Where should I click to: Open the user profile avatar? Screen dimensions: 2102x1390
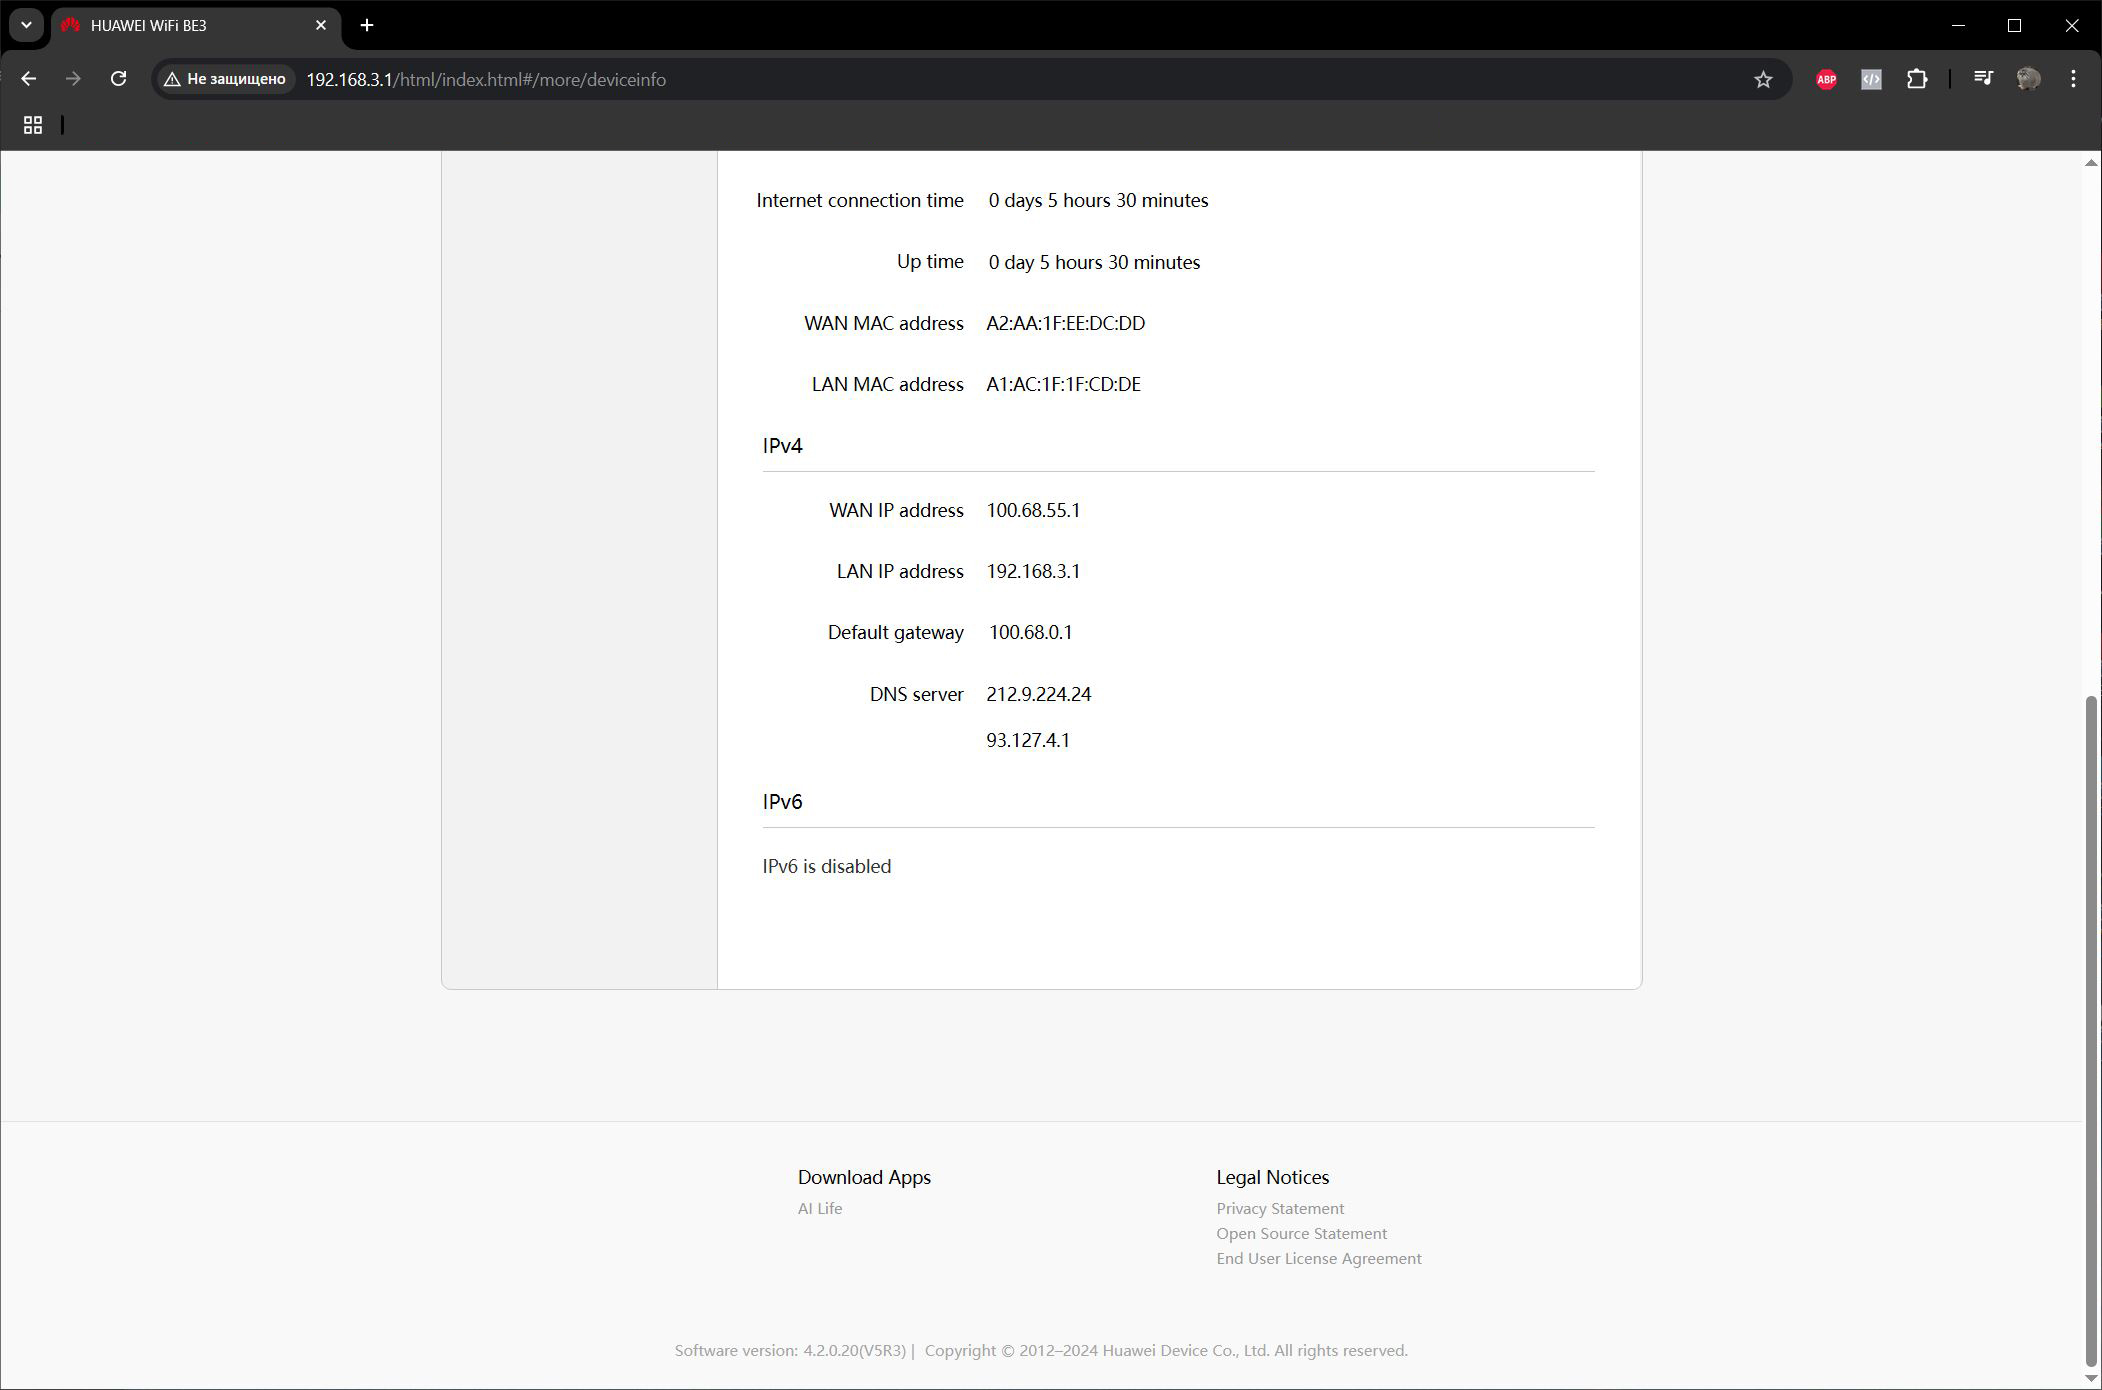click(x=2028, y=79)
